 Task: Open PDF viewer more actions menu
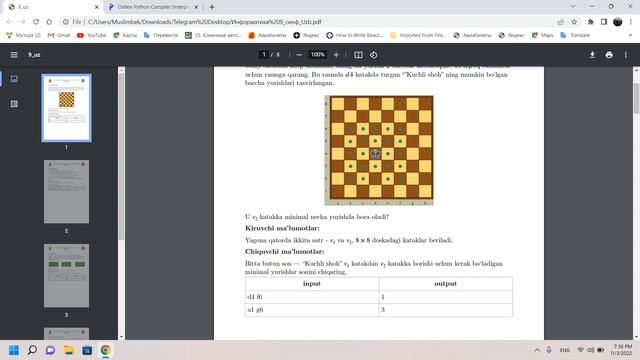[x=625, y=55]
